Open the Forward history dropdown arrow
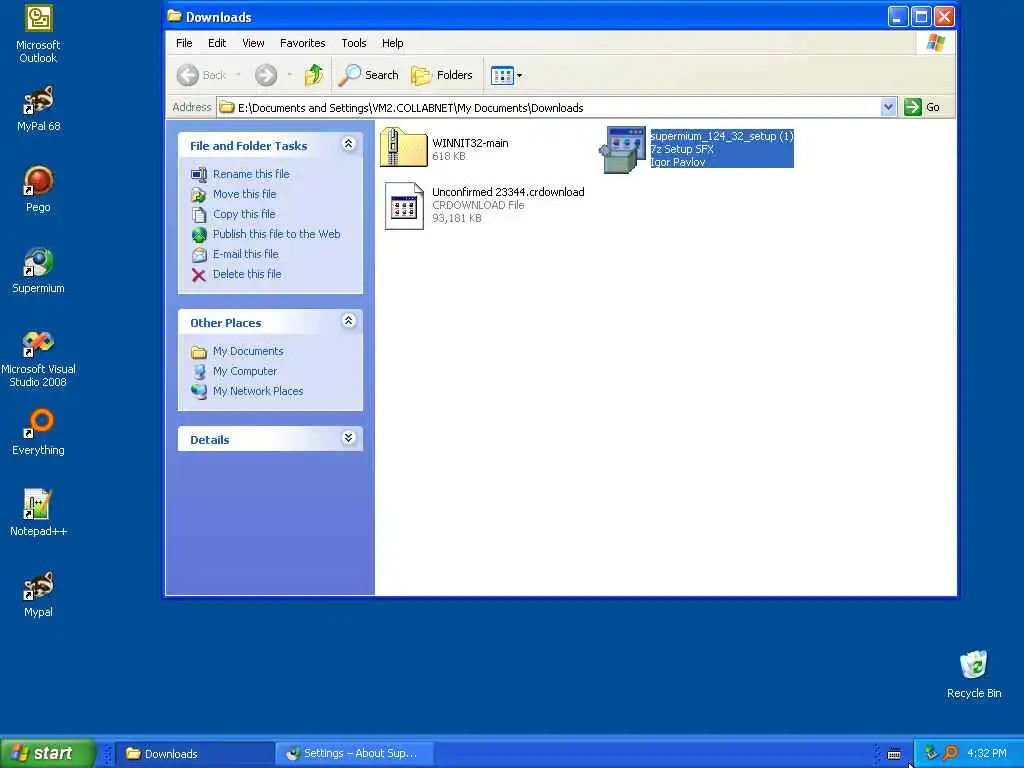Screen dimensions: 1024x768 pos(289,75)
